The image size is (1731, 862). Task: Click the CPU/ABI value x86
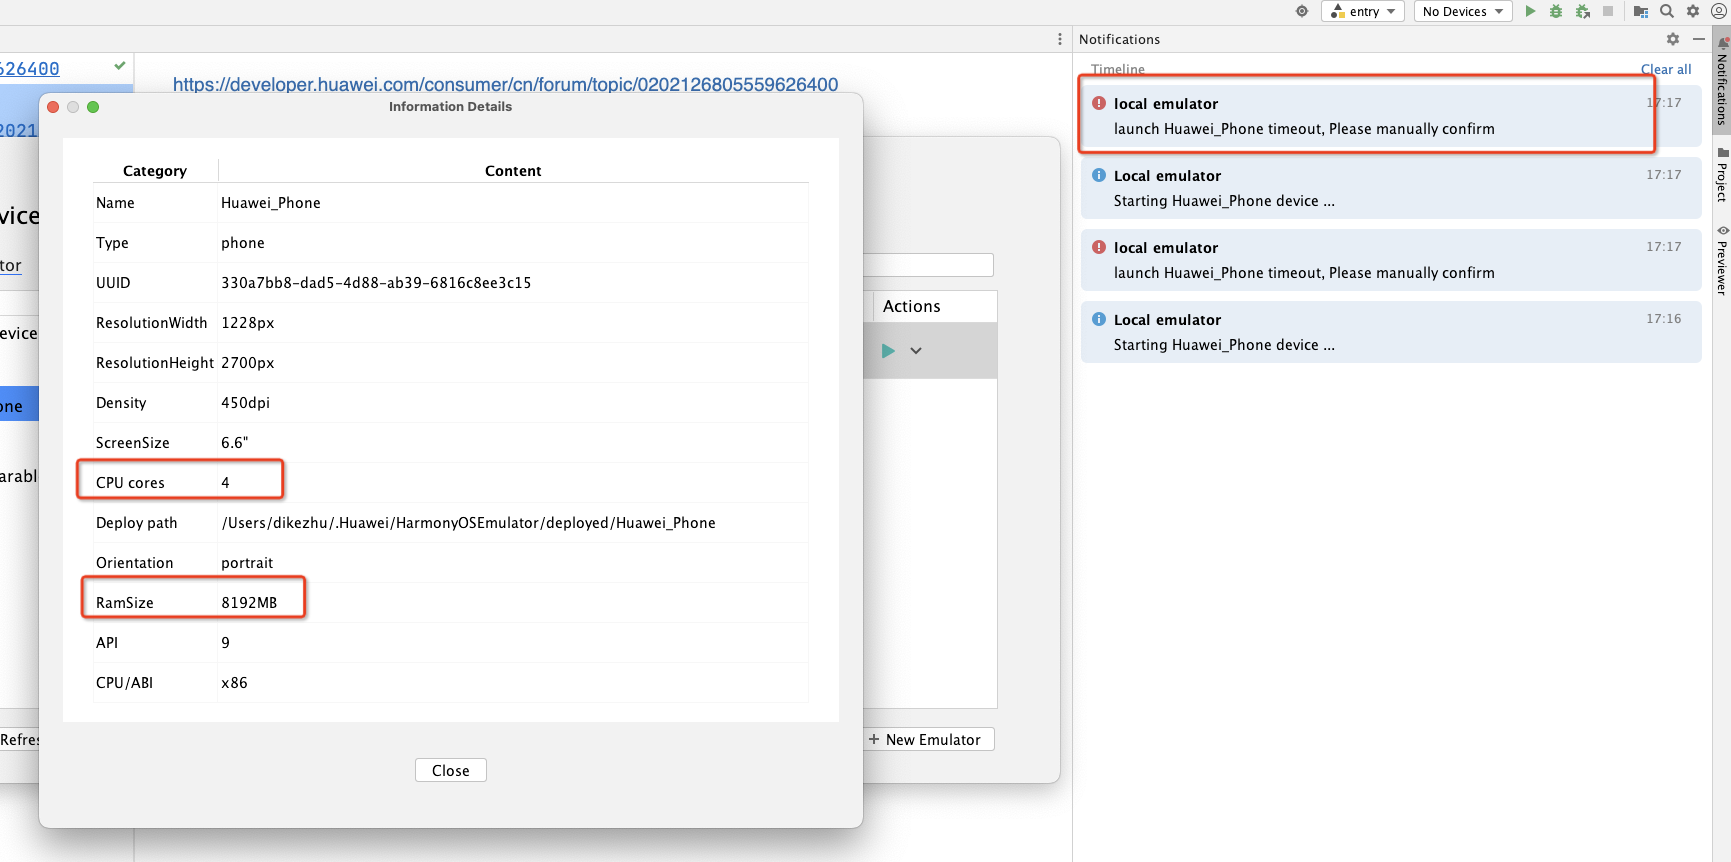(234, 683)
